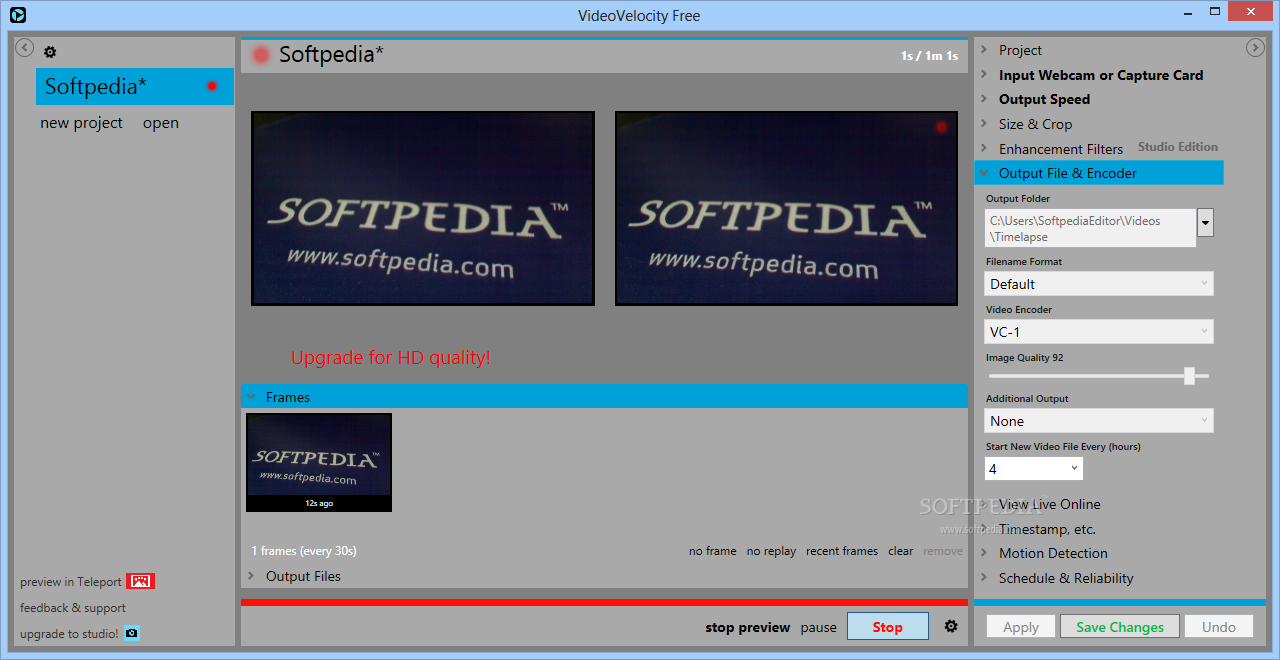The image size is (1280, 660).
Task: Click the Studio Edition label
Action: 1178,147
